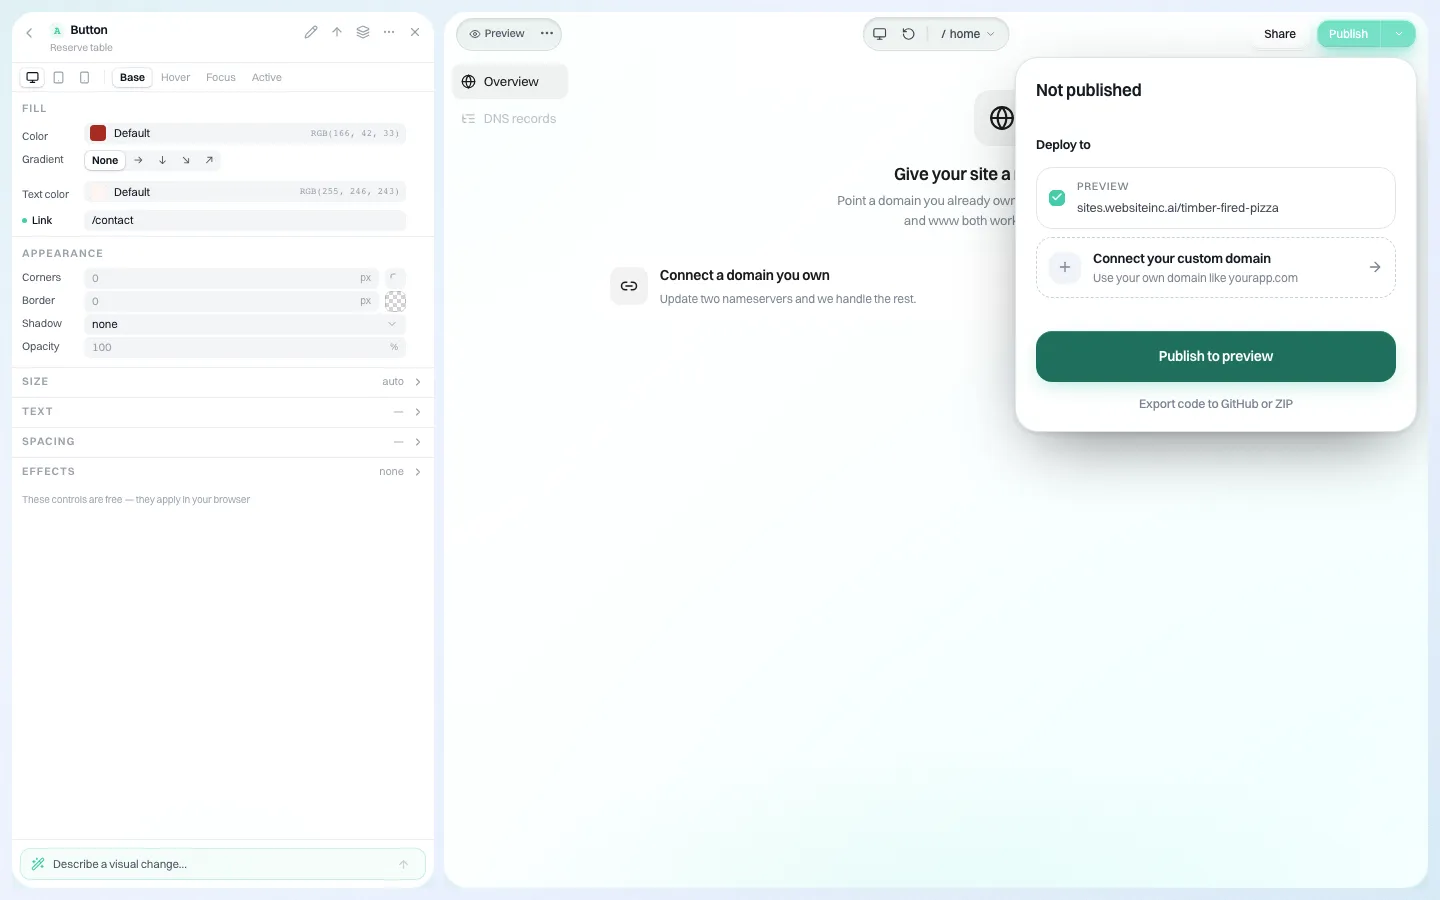The height and width of the screenshot is (900, 1440).
Task: Open more options next to Preview
Action: pyautogui.click(x=547, y=33)
